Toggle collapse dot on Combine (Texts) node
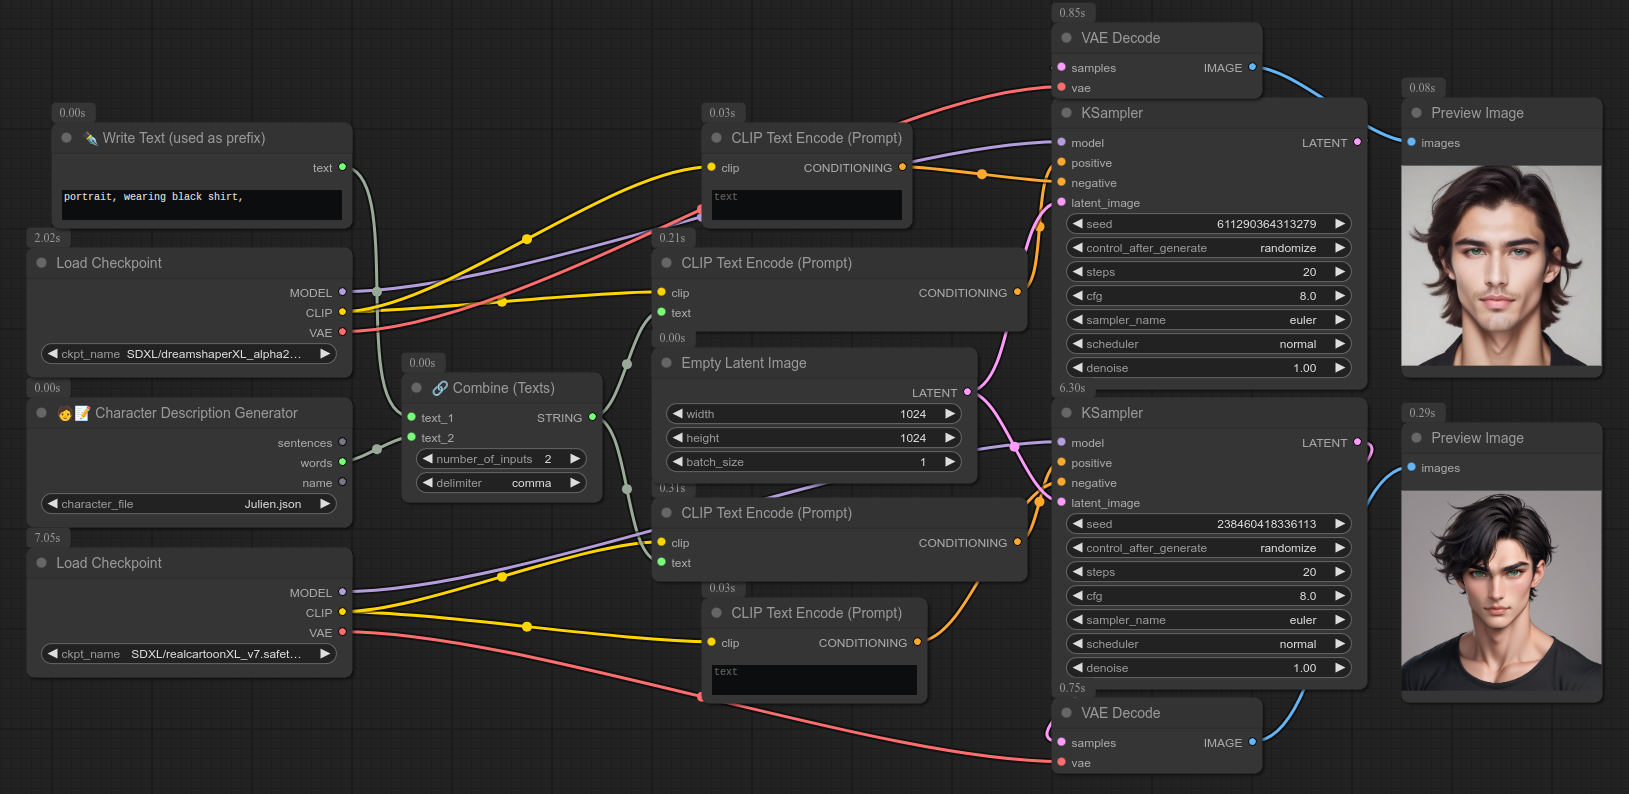This screenshot has width=1629, height=794. 417,388
